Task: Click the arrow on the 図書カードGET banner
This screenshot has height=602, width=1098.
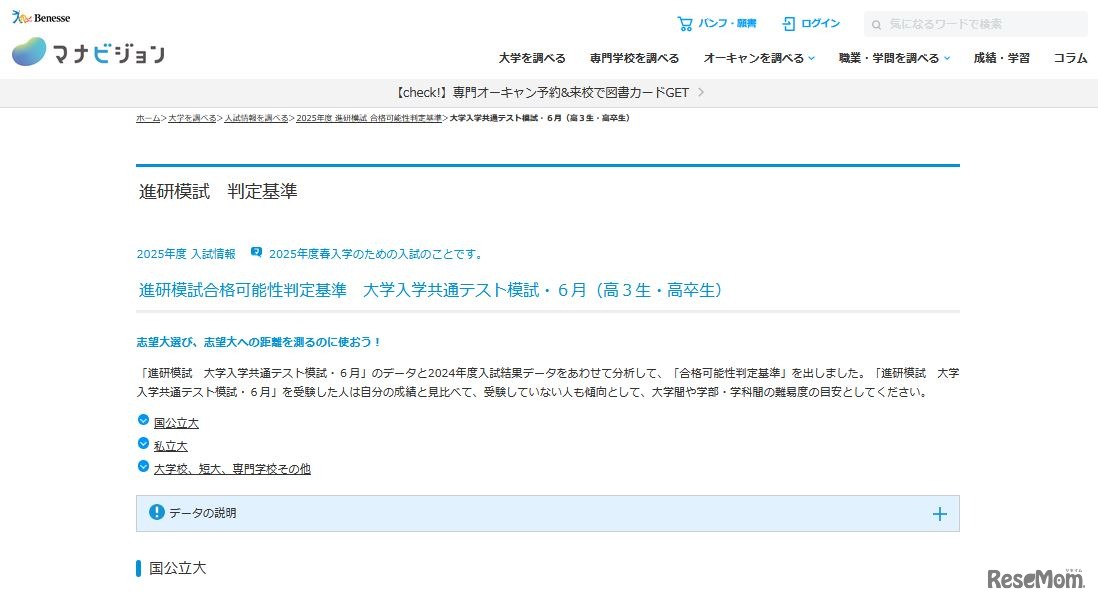Action: pyautogui.click(x=700, y=91)
